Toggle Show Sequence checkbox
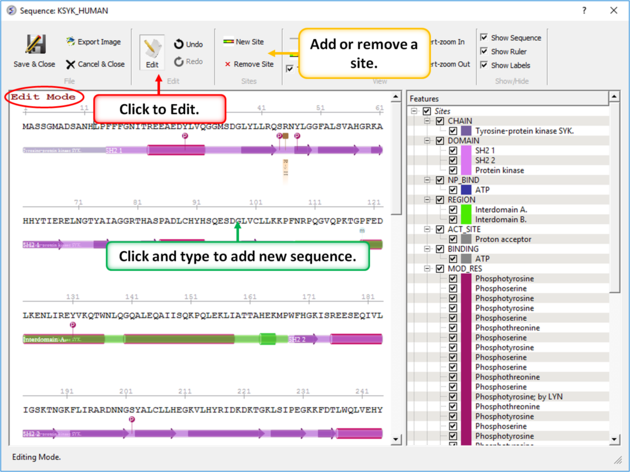The image size is (630, 472). [484, 37]
